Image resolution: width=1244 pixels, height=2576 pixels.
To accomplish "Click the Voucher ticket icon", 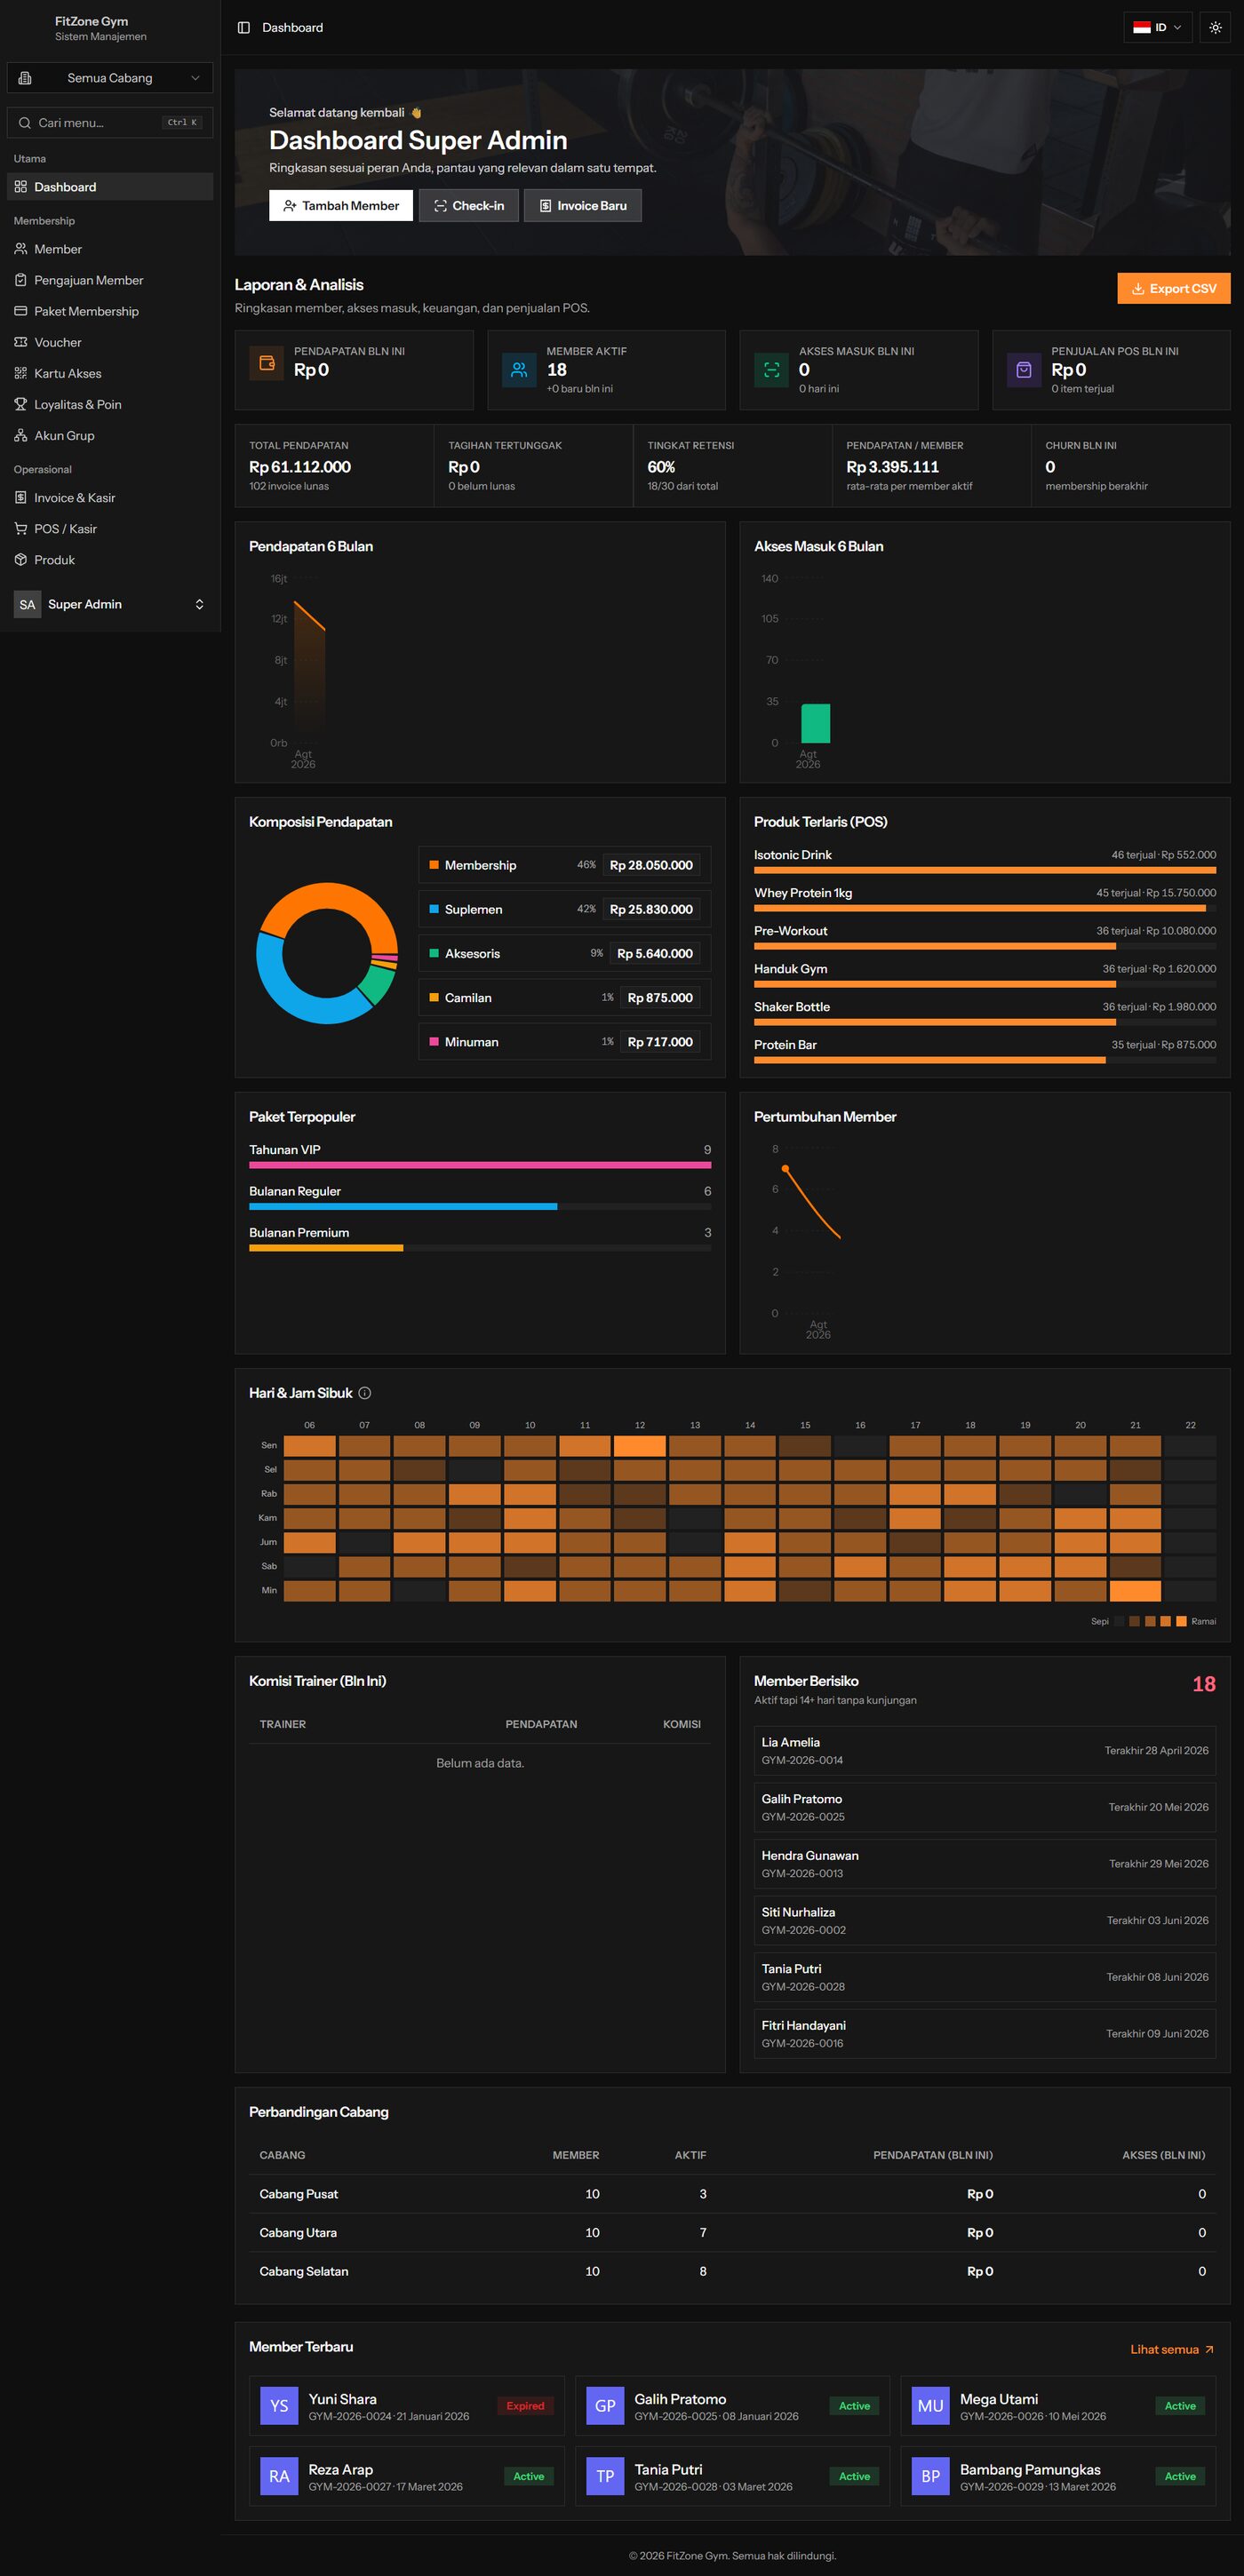I will tap(21, 342).
